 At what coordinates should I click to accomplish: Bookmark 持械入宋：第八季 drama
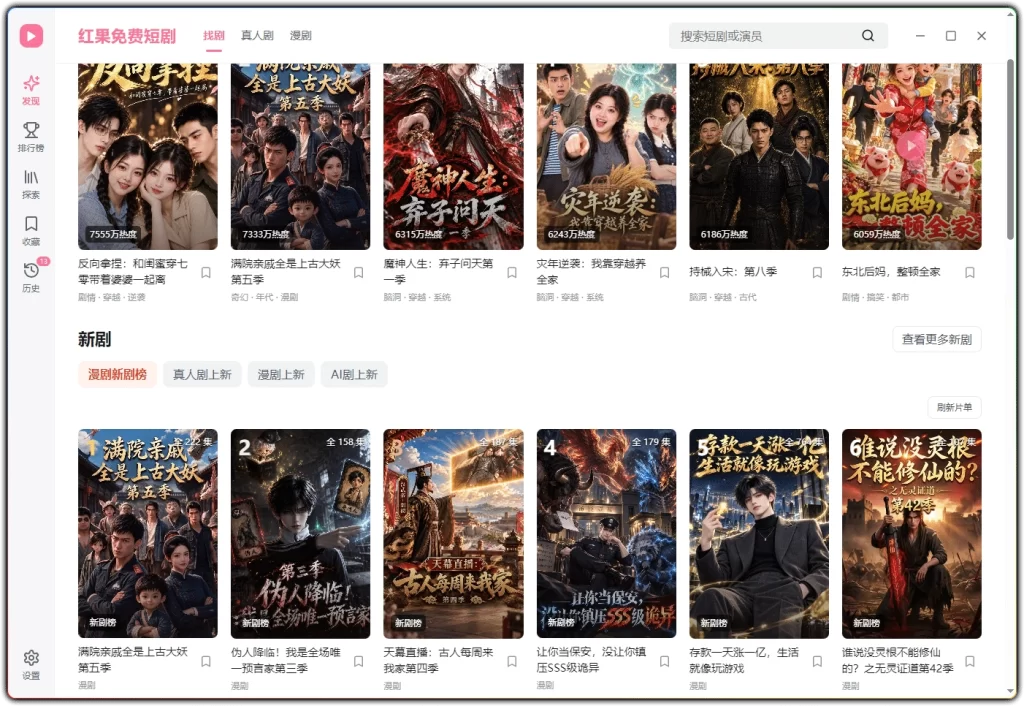(x=817, y=272)
